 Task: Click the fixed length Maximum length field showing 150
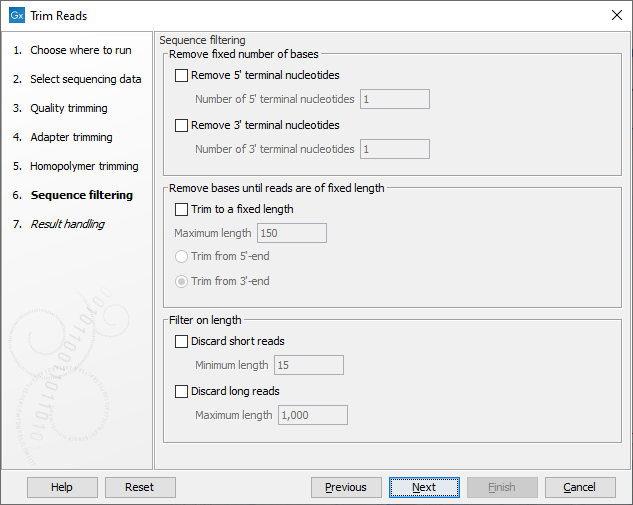click(x=291, y=233)
